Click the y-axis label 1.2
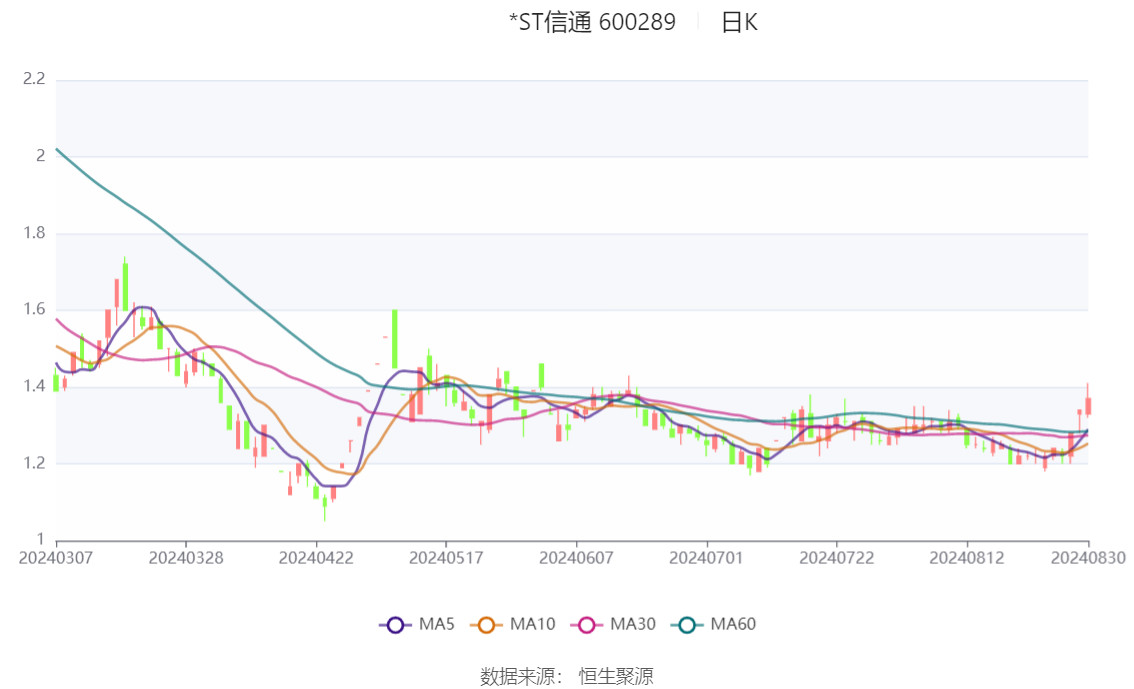 34,463
